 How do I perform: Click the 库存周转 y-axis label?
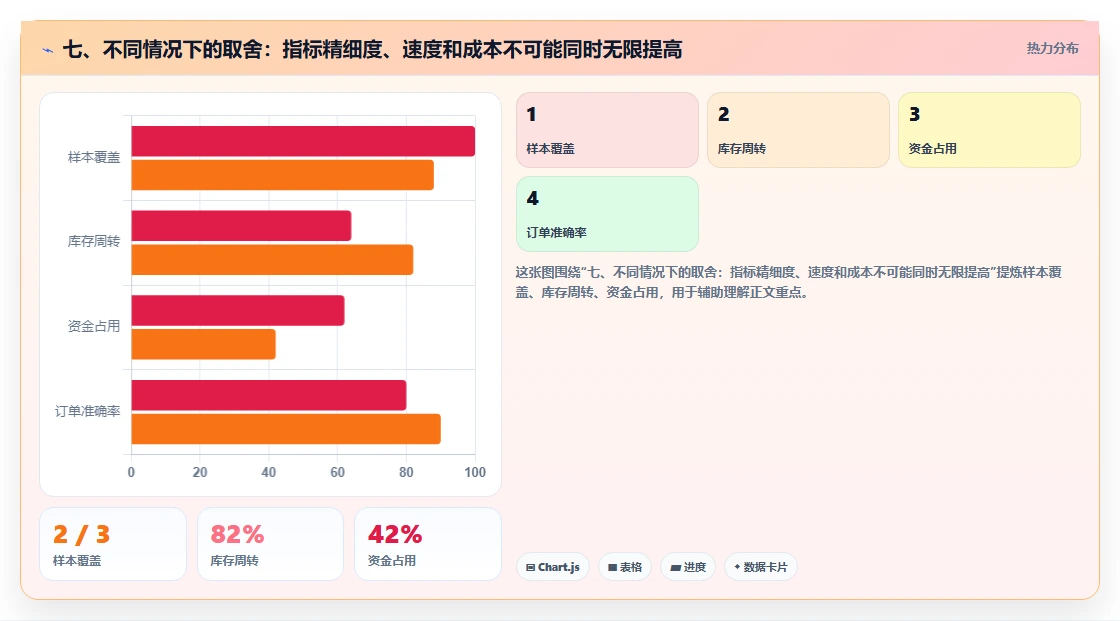94,242
